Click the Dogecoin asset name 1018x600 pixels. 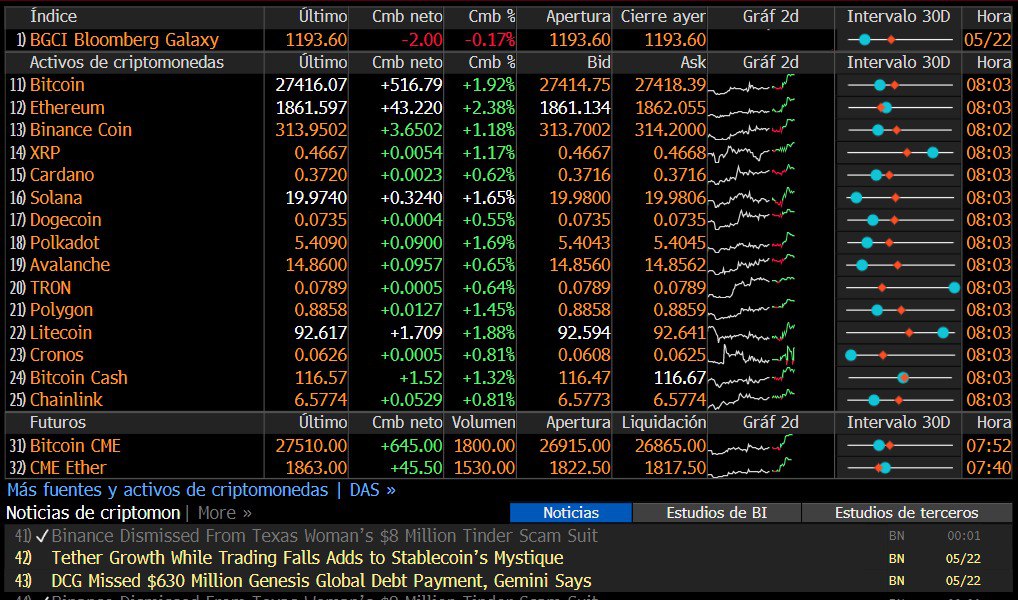pos(65,220)
